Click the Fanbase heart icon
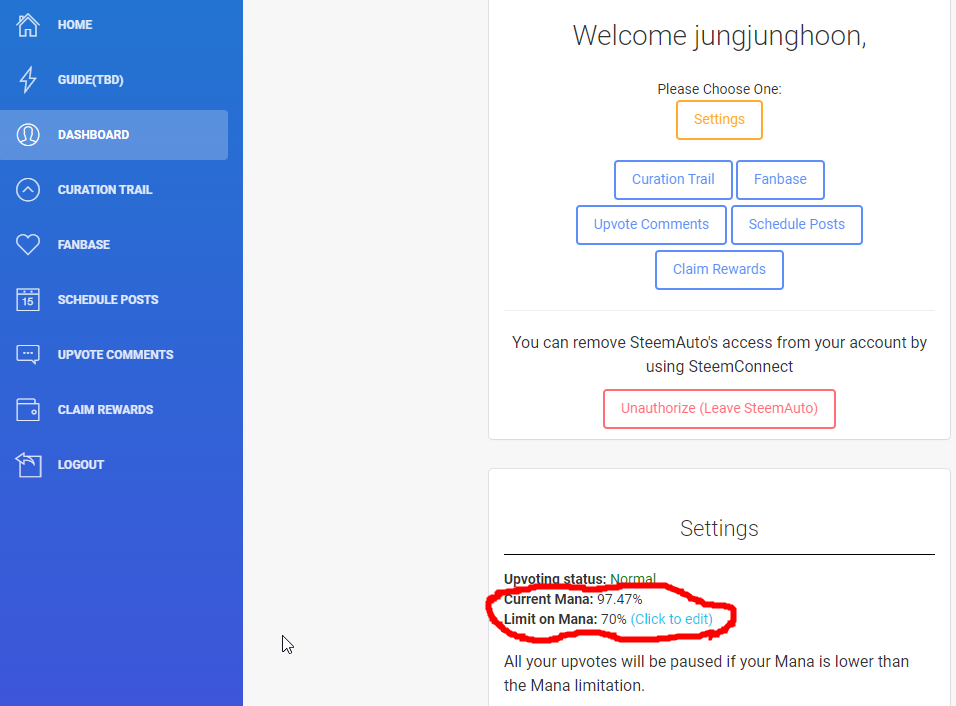Viewport: 956px width, 706px height. (x=28, y=244)
